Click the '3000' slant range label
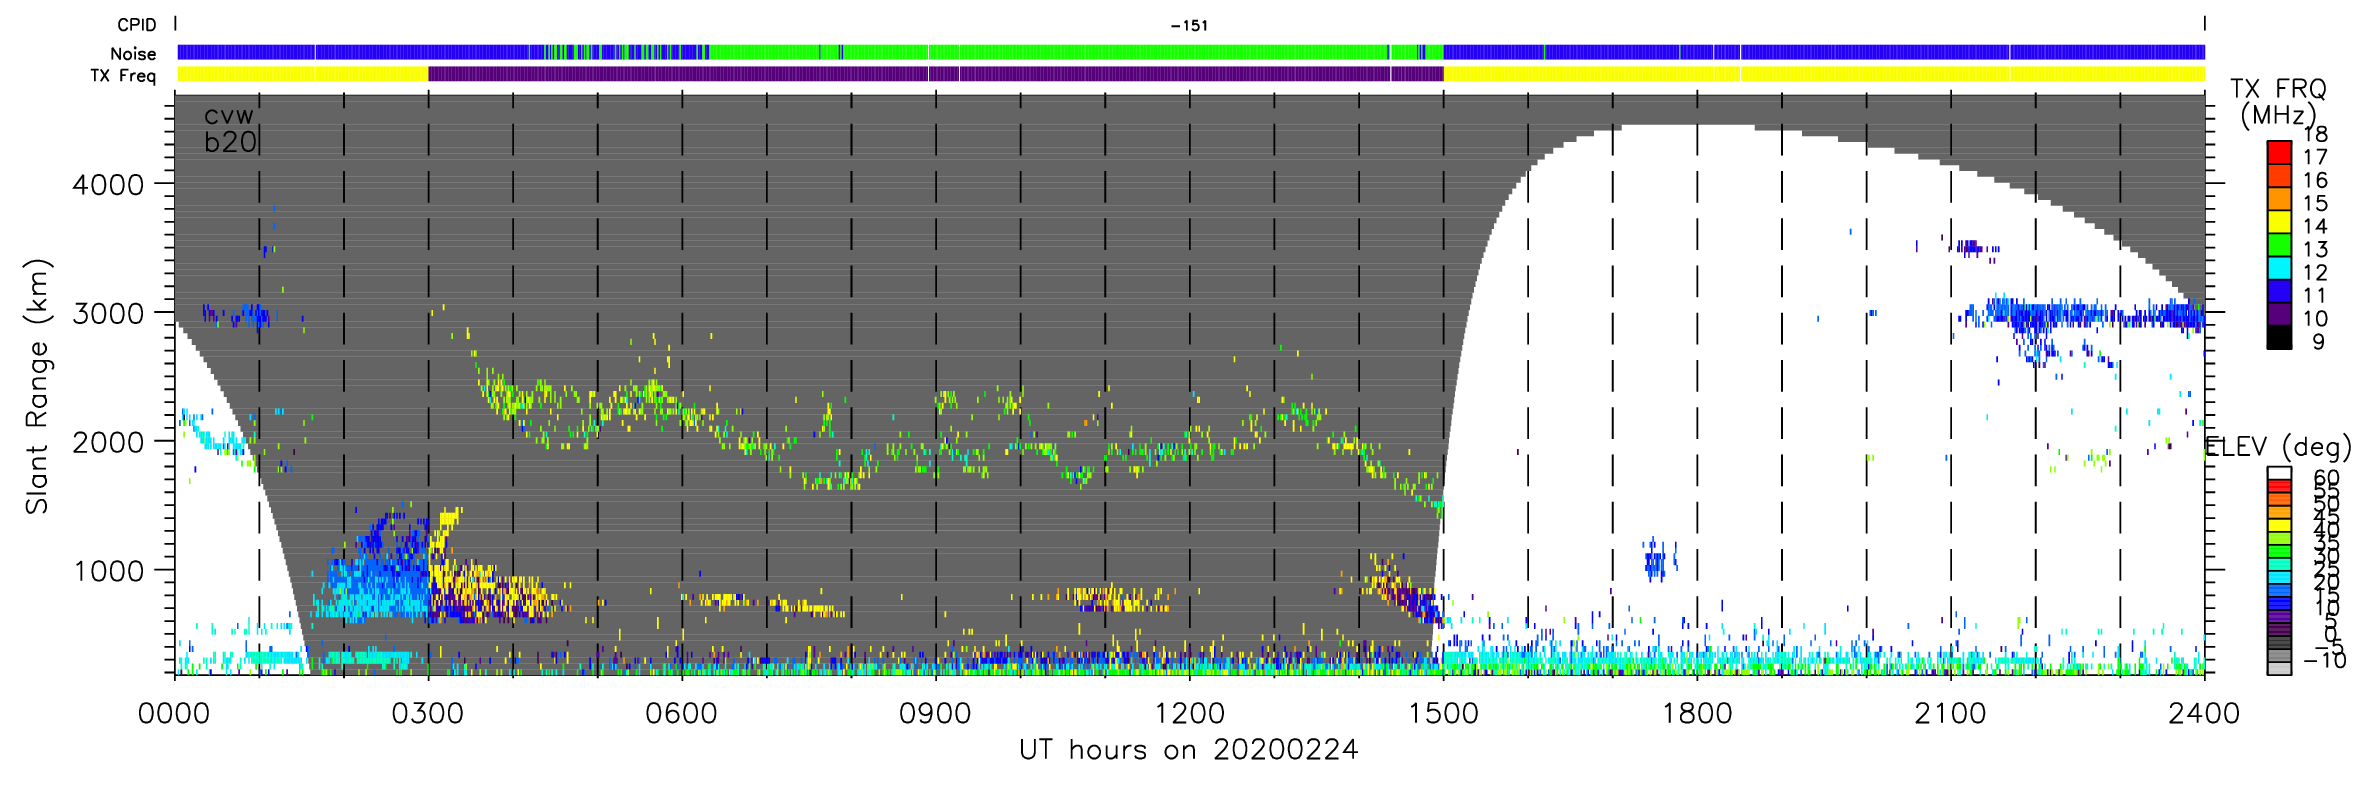 point(108,314)
